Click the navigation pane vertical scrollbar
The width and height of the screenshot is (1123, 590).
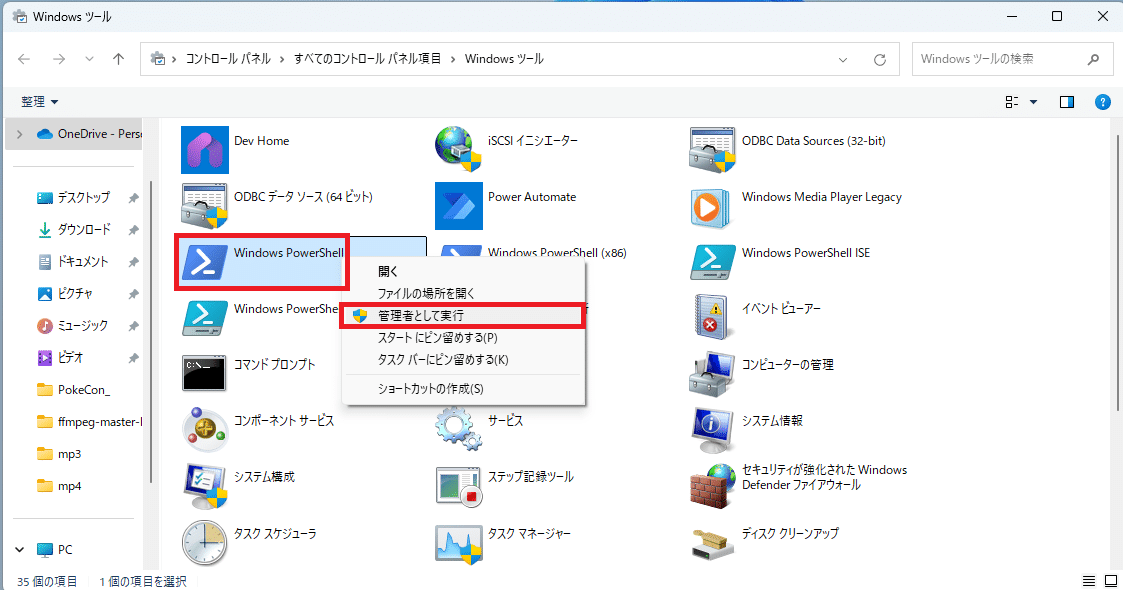(150, 333)
